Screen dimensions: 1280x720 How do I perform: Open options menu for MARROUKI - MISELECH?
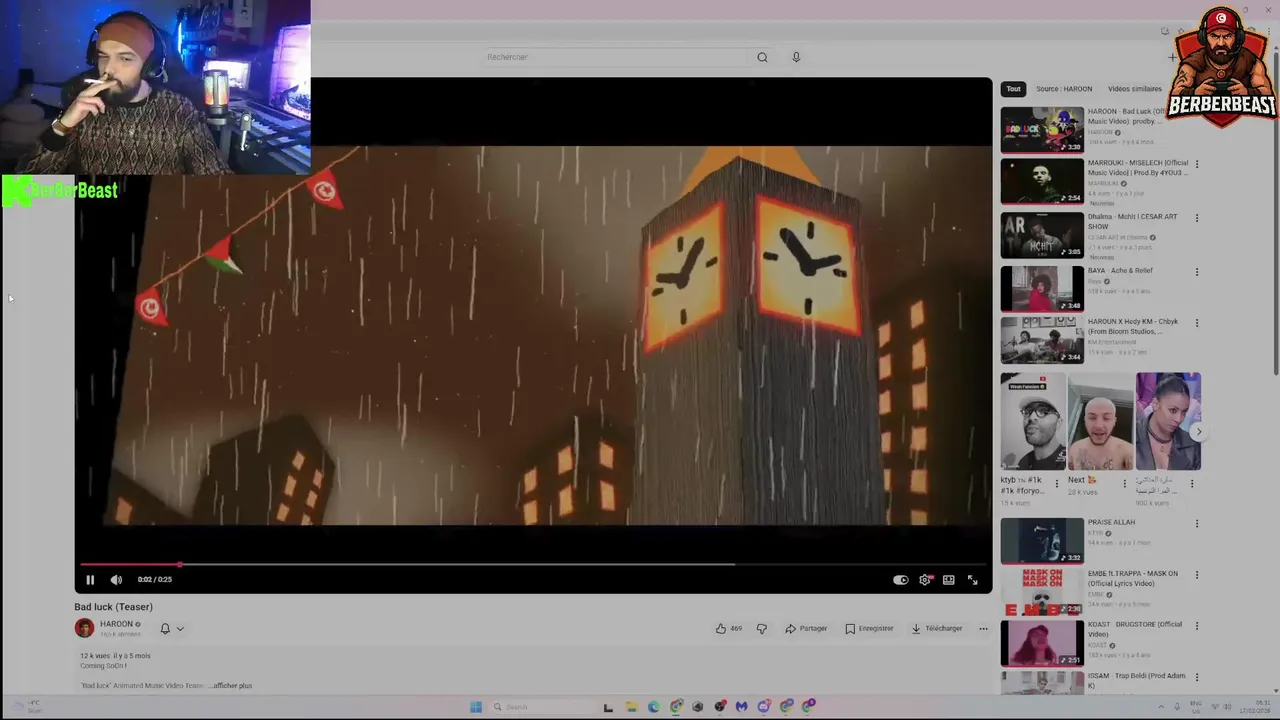point(1197,164)
